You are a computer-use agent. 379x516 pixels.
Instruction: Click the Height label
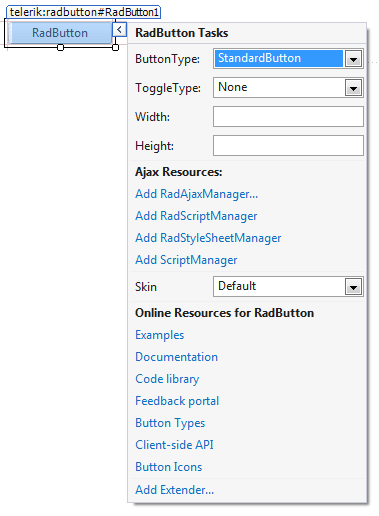click(154, 146)
